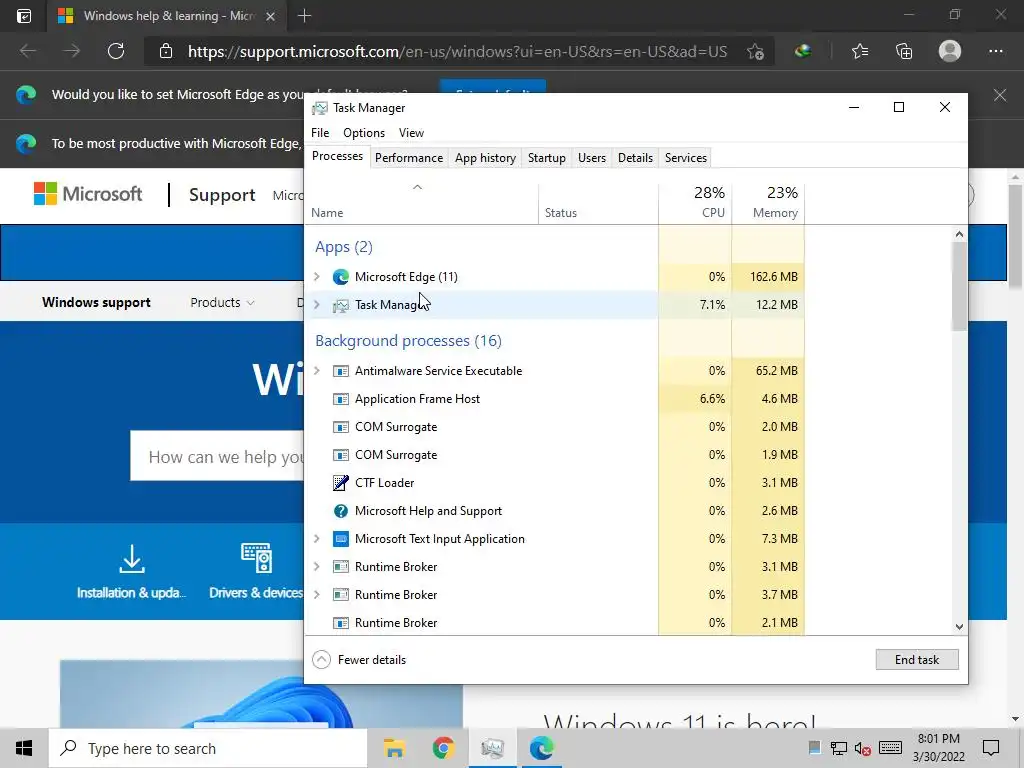Select the Windows help & learning browser tab

point(167,16)
